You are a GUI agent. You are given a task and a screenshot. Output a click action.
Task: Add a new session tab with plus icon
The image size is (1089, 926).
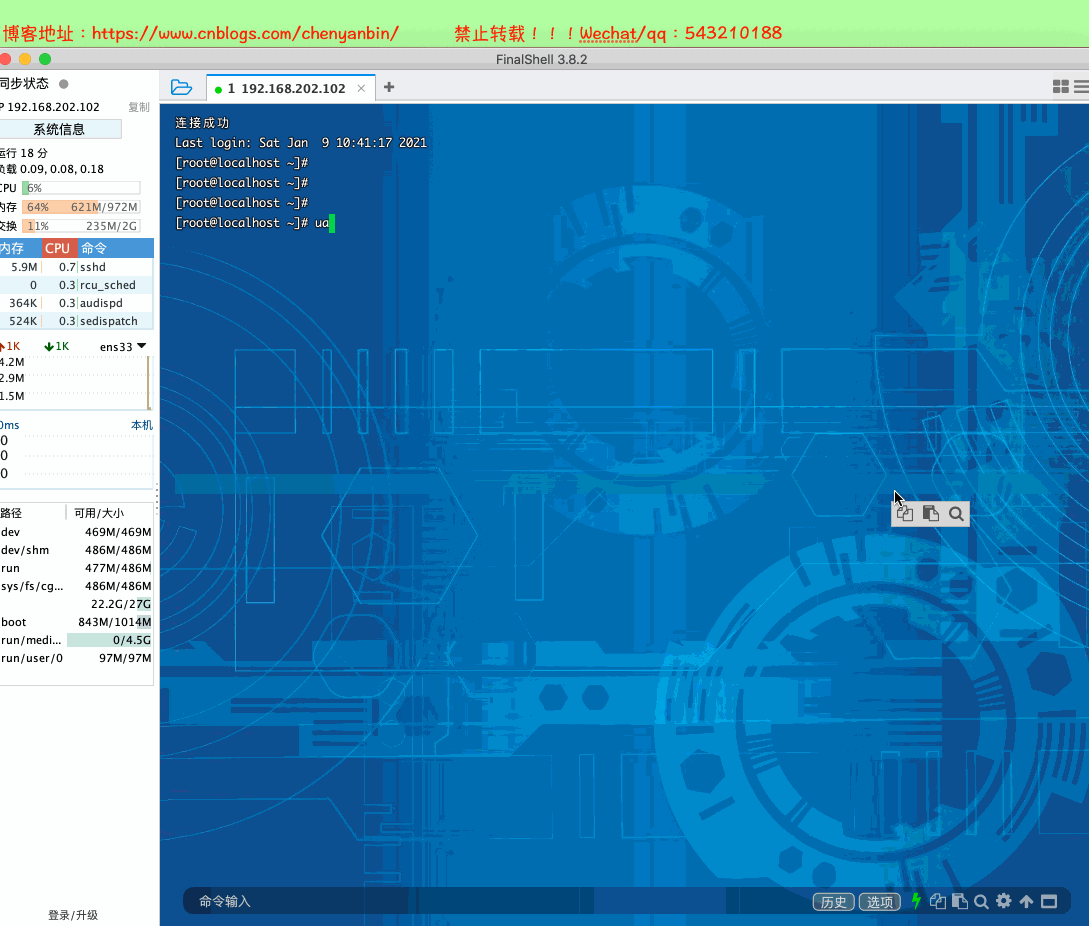(389, 87)
